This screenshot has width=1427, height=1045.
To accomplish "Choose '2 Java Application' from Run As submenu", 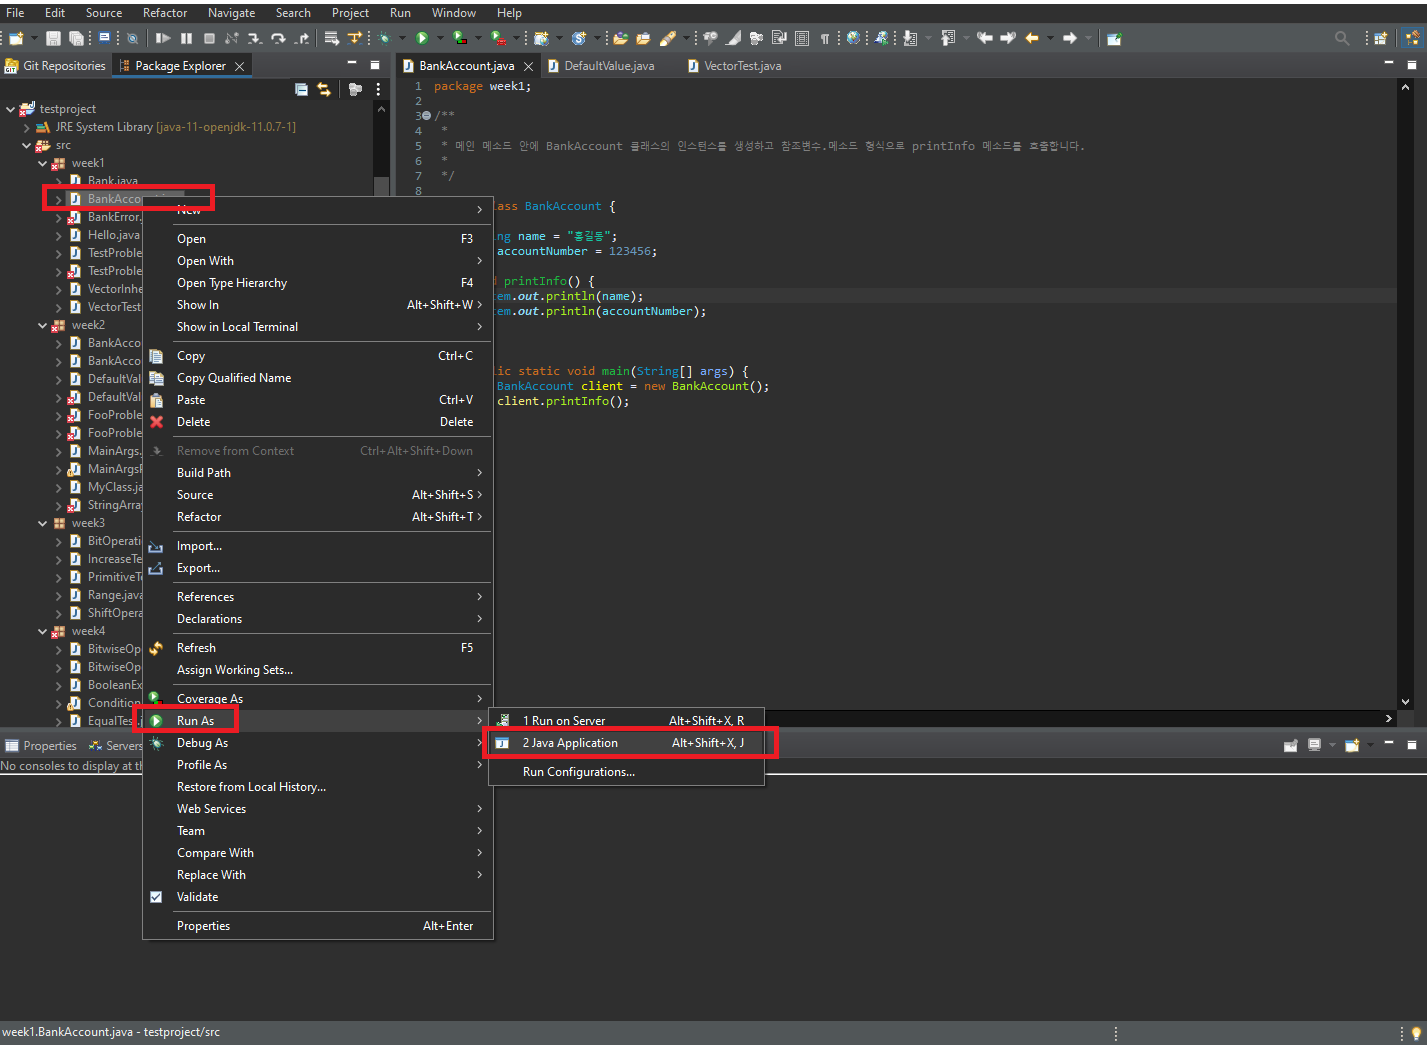I will pyautogui.click(x=626, y=743).
